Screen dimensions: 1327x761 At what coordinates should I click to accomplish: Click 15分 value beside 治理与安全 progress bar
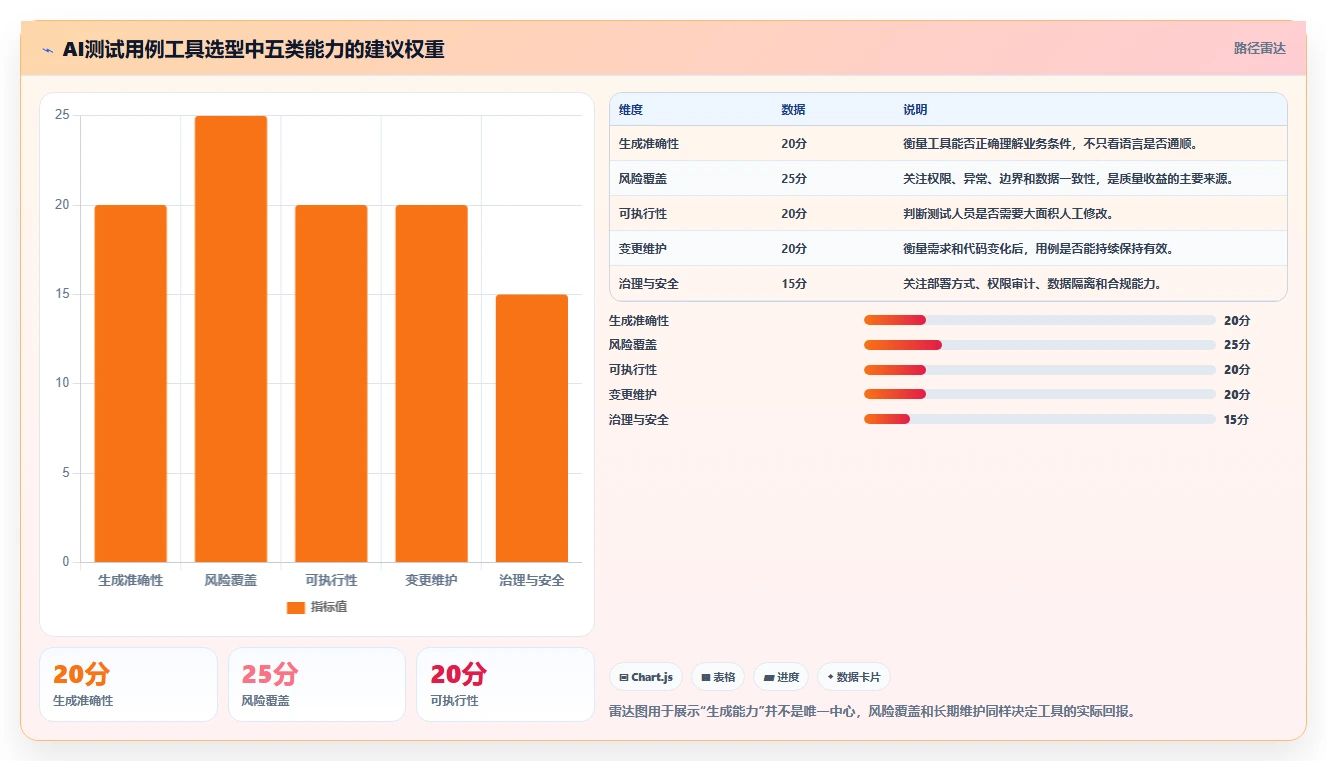click(1236, 420)
